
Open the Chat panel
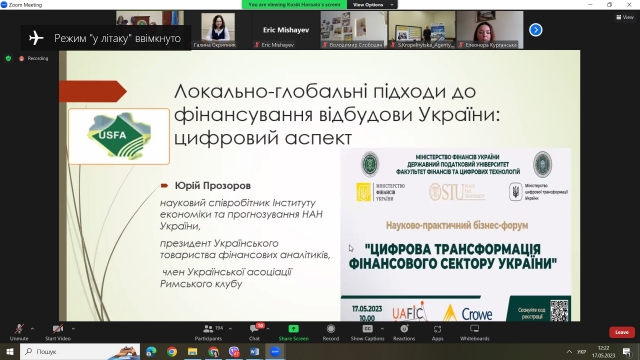coord(255,332)
